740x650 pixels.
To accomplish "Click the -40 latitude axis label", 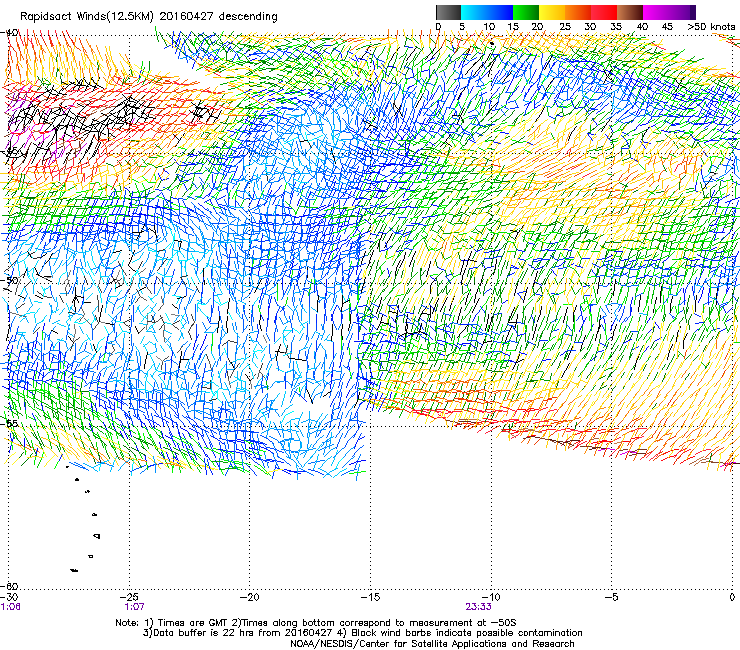I will (9, 33).
